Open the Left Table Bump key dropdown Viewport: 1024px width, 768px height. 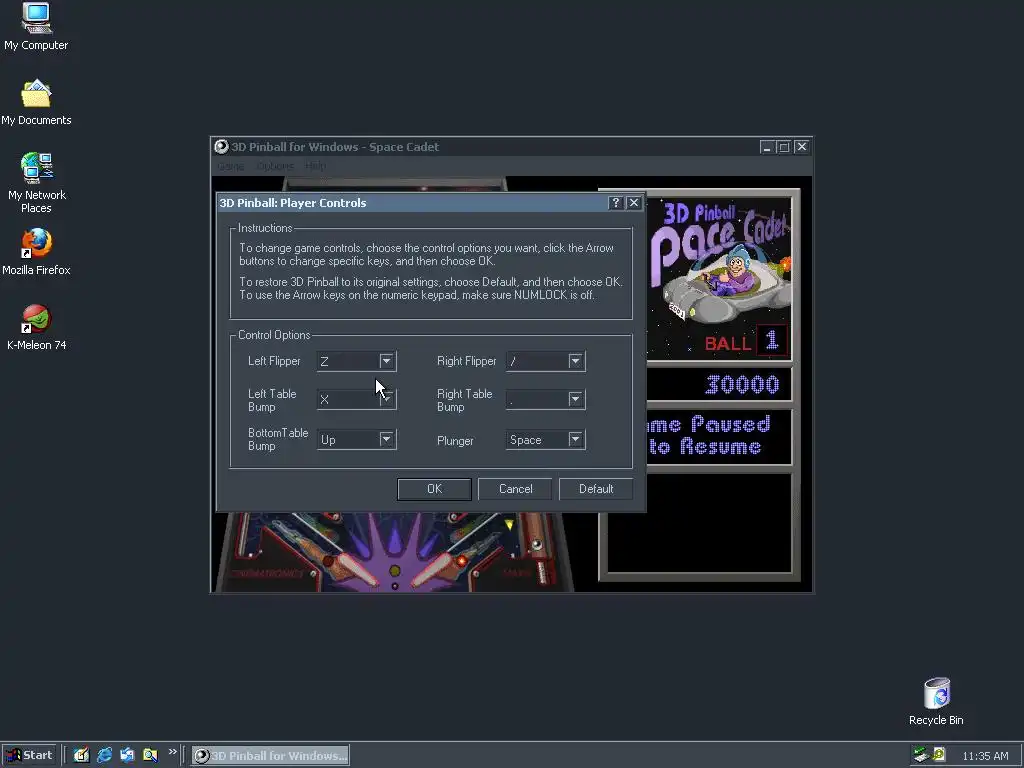[x=387, y=400]
